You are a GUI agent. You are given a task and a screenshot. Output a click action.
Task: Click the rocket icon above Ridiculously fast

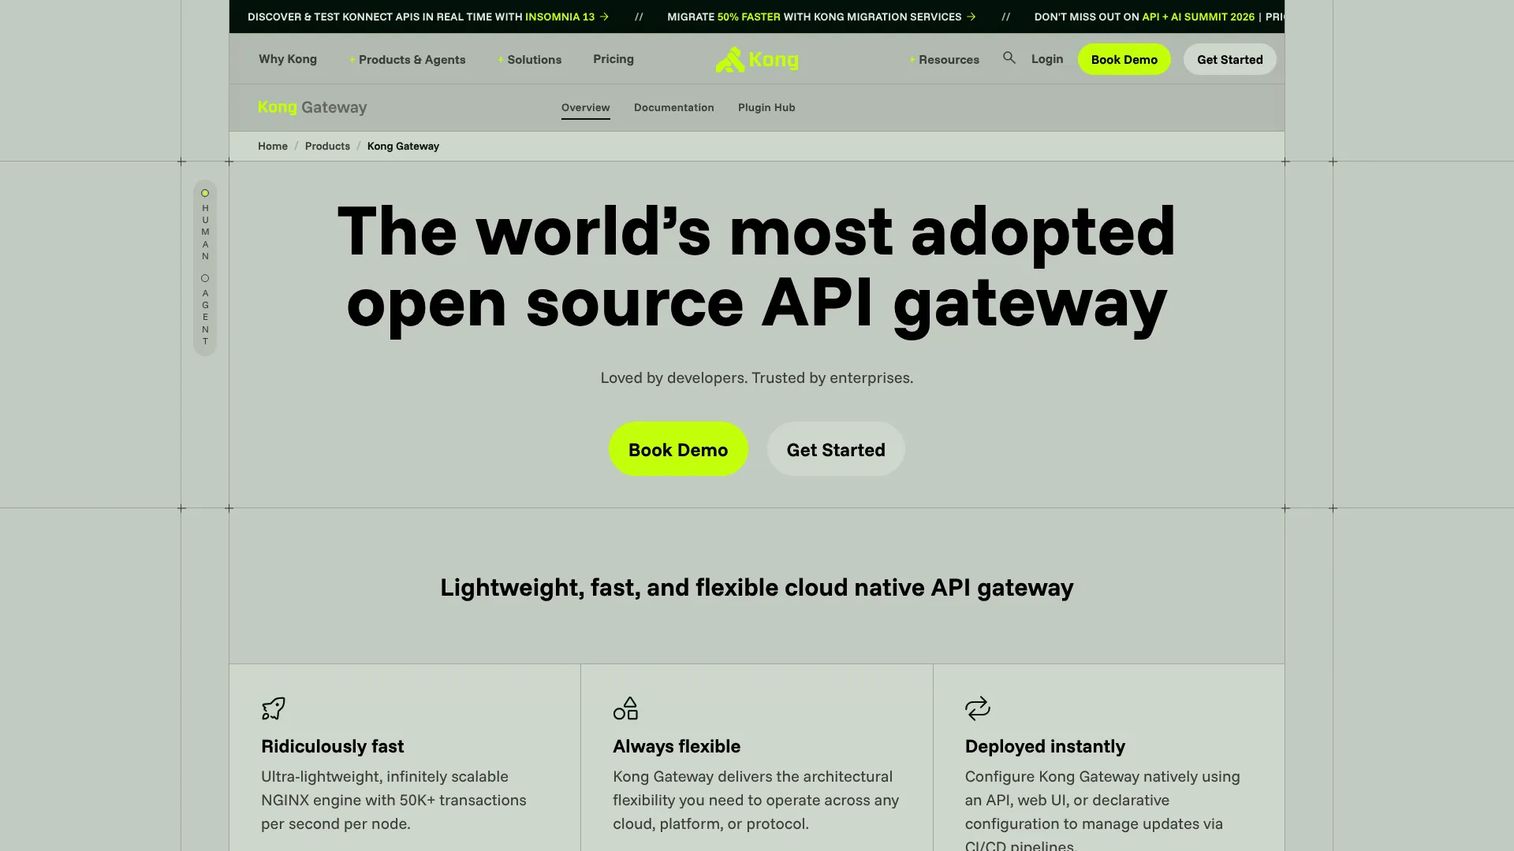point(273,708)
